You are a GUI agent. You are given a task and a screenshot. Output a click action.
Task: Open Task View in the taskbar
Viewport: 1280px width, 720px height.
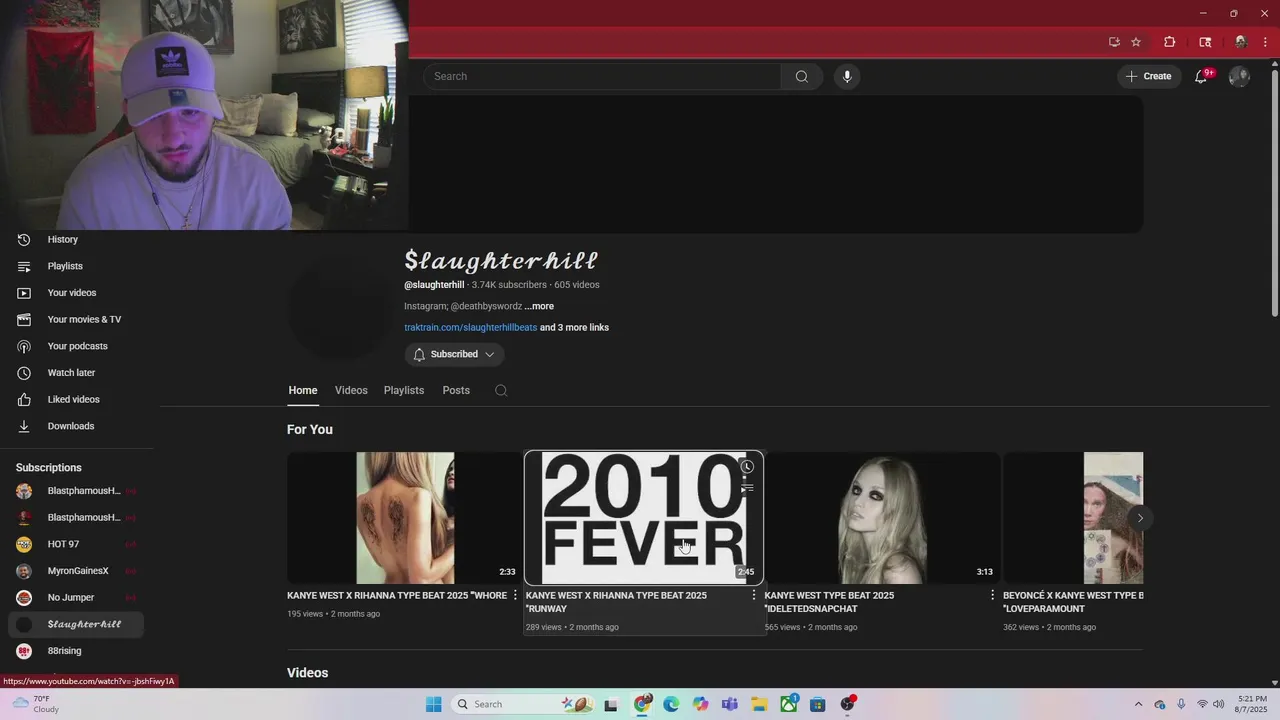611,704
